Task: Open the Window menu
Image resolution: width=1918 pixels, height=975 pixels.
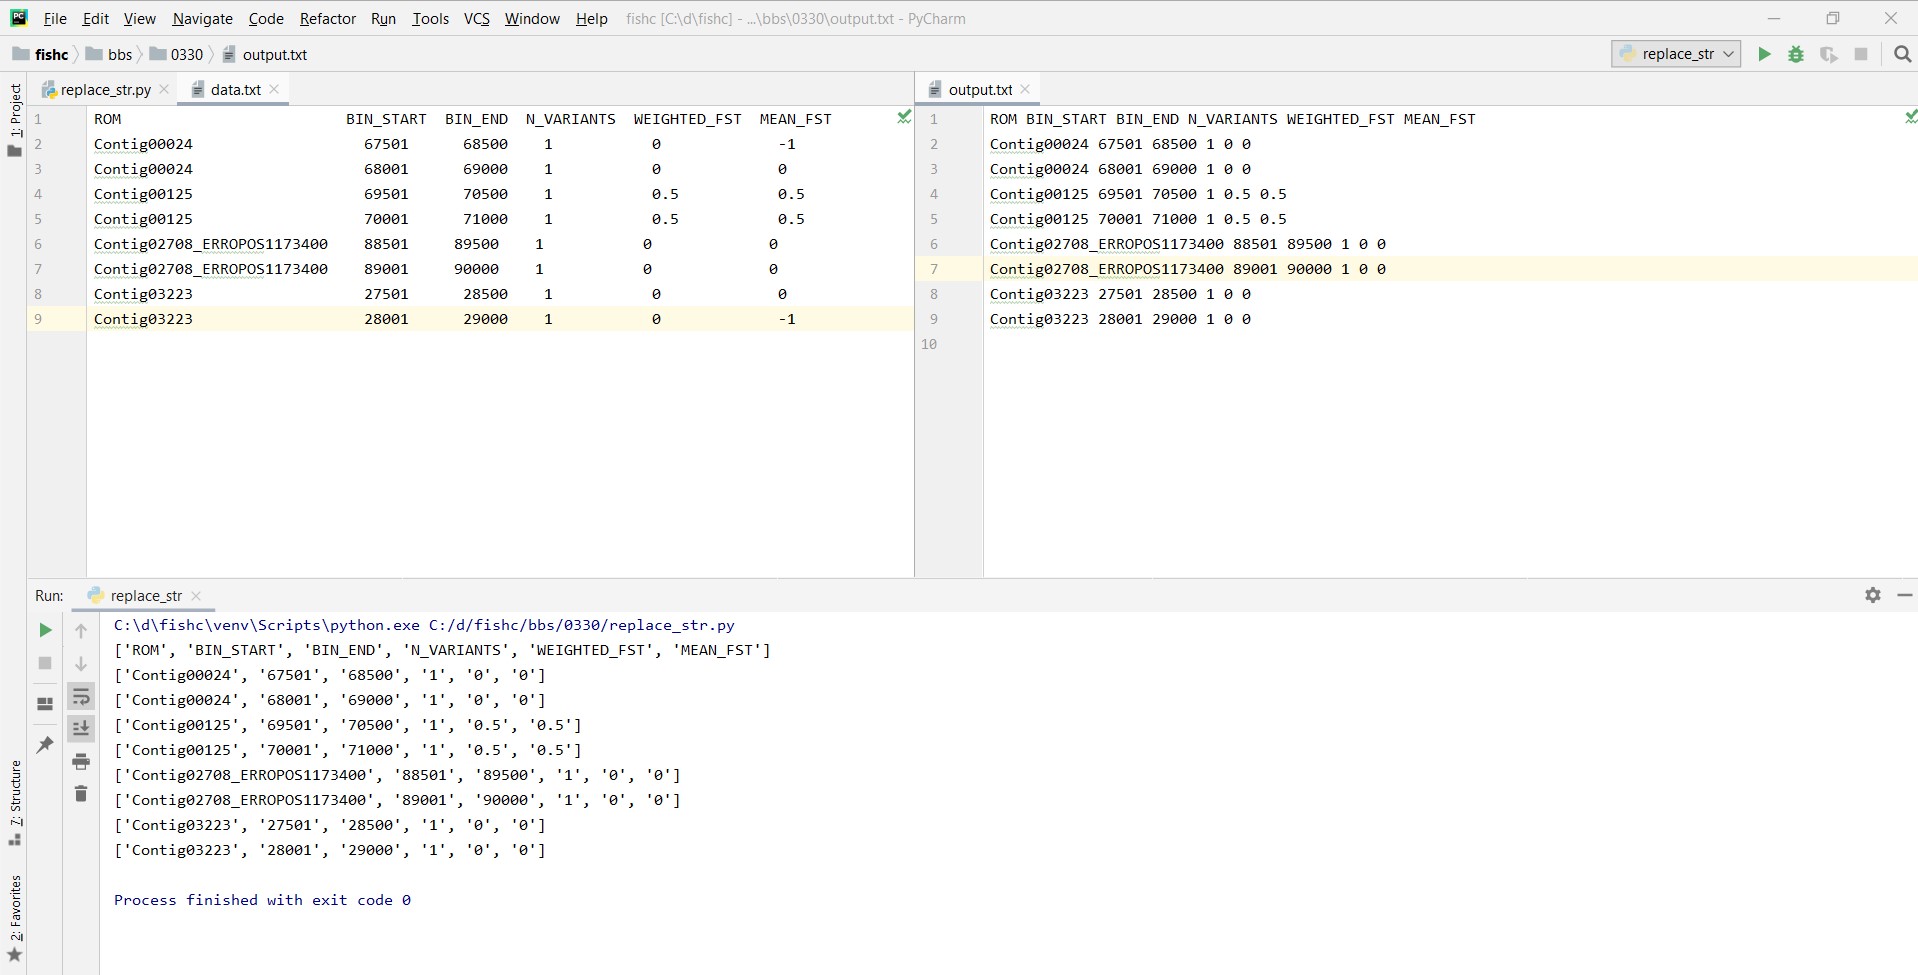Action: pos(532,18)
